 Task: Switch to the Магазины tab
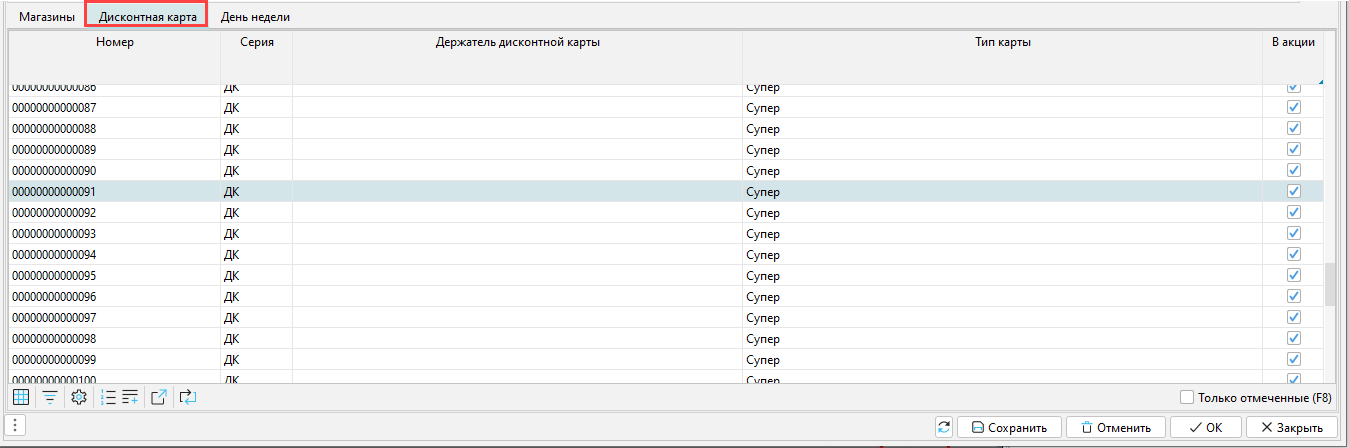pos(47,17)
